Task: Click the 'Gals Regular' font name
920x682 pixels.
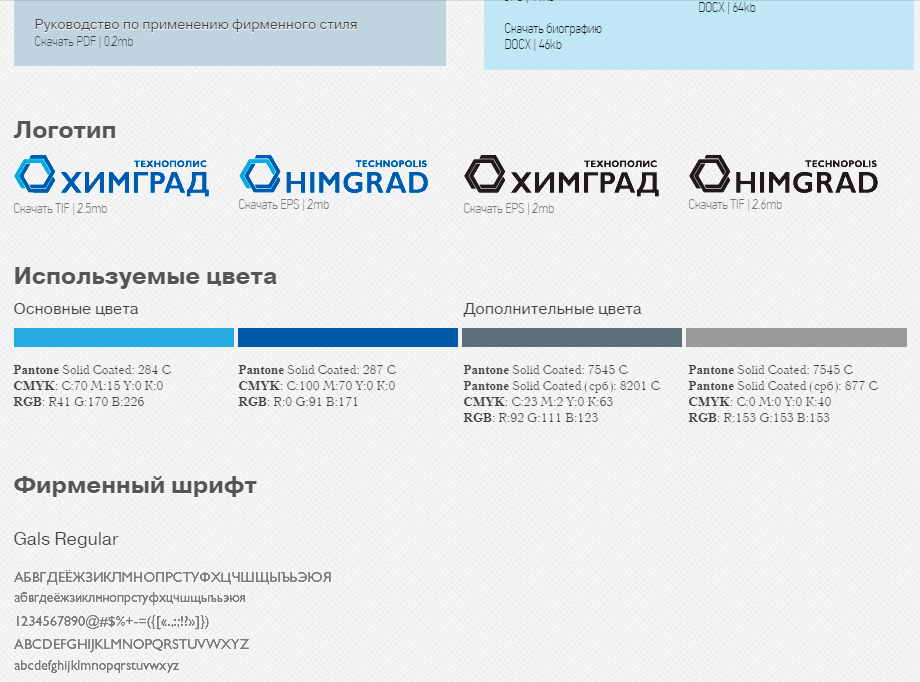Action: [x=66, y=539]
